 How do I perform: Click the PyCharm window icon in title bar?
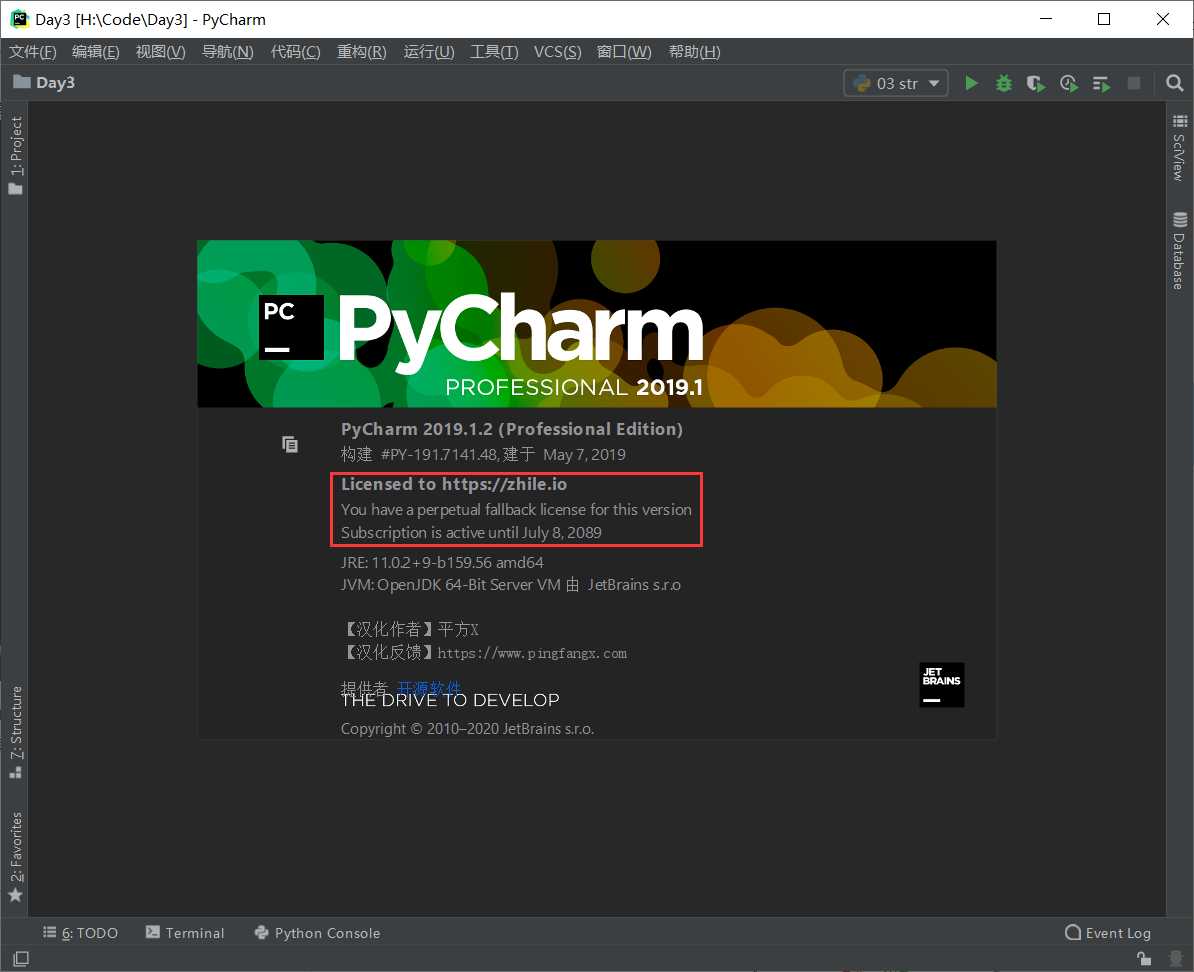pos(19,19)
